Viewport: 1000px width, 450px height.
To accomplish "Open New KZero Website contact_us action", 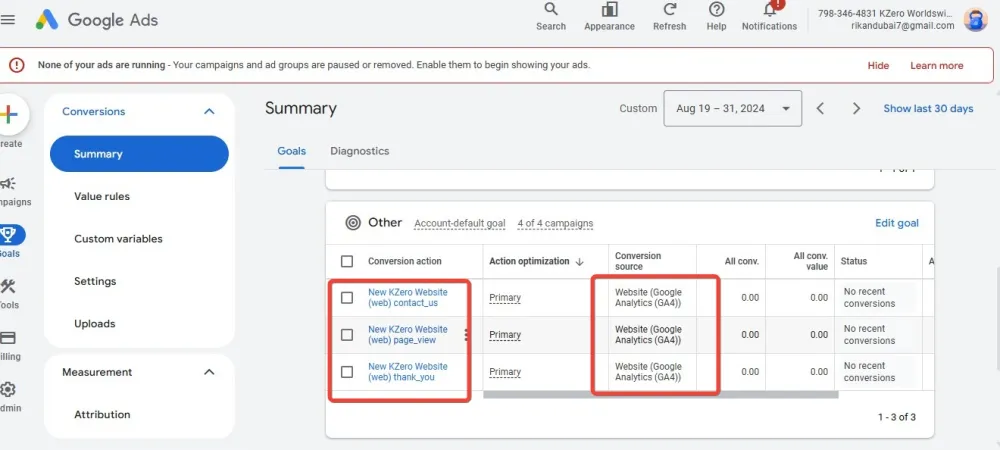I will [x=408, y=298].
